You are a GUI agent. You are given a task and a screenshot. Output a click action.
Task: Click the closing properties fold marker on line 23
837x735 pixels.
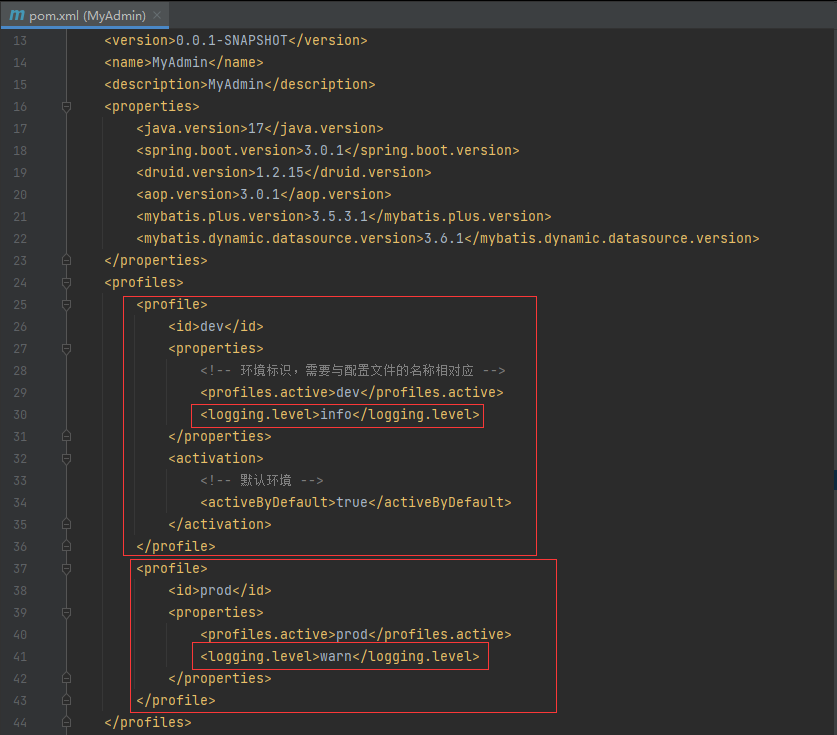66,260
